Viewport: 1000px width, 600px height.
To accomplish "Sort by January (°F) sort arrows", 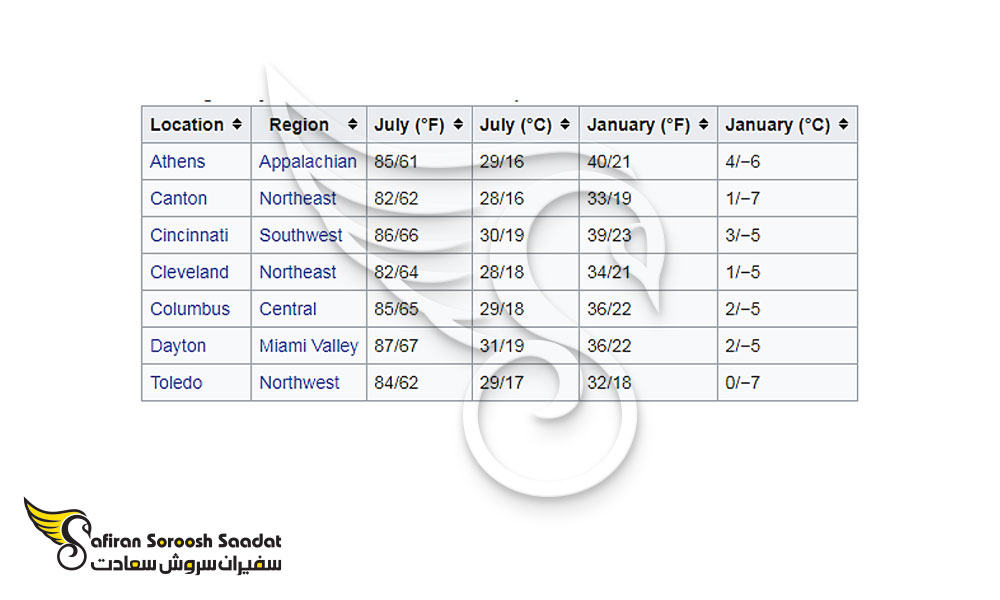I will tap(703, 124).
